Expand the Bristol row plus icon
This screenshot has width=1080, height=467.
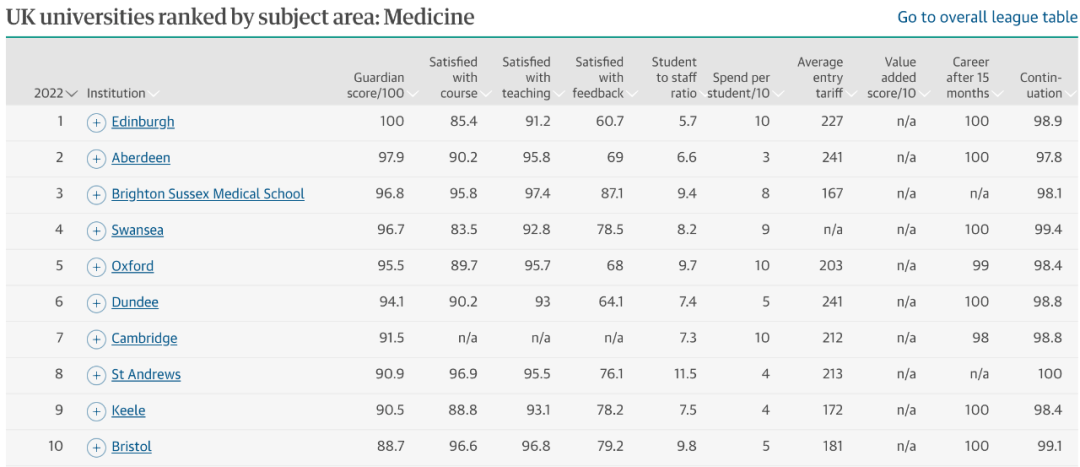96,447
